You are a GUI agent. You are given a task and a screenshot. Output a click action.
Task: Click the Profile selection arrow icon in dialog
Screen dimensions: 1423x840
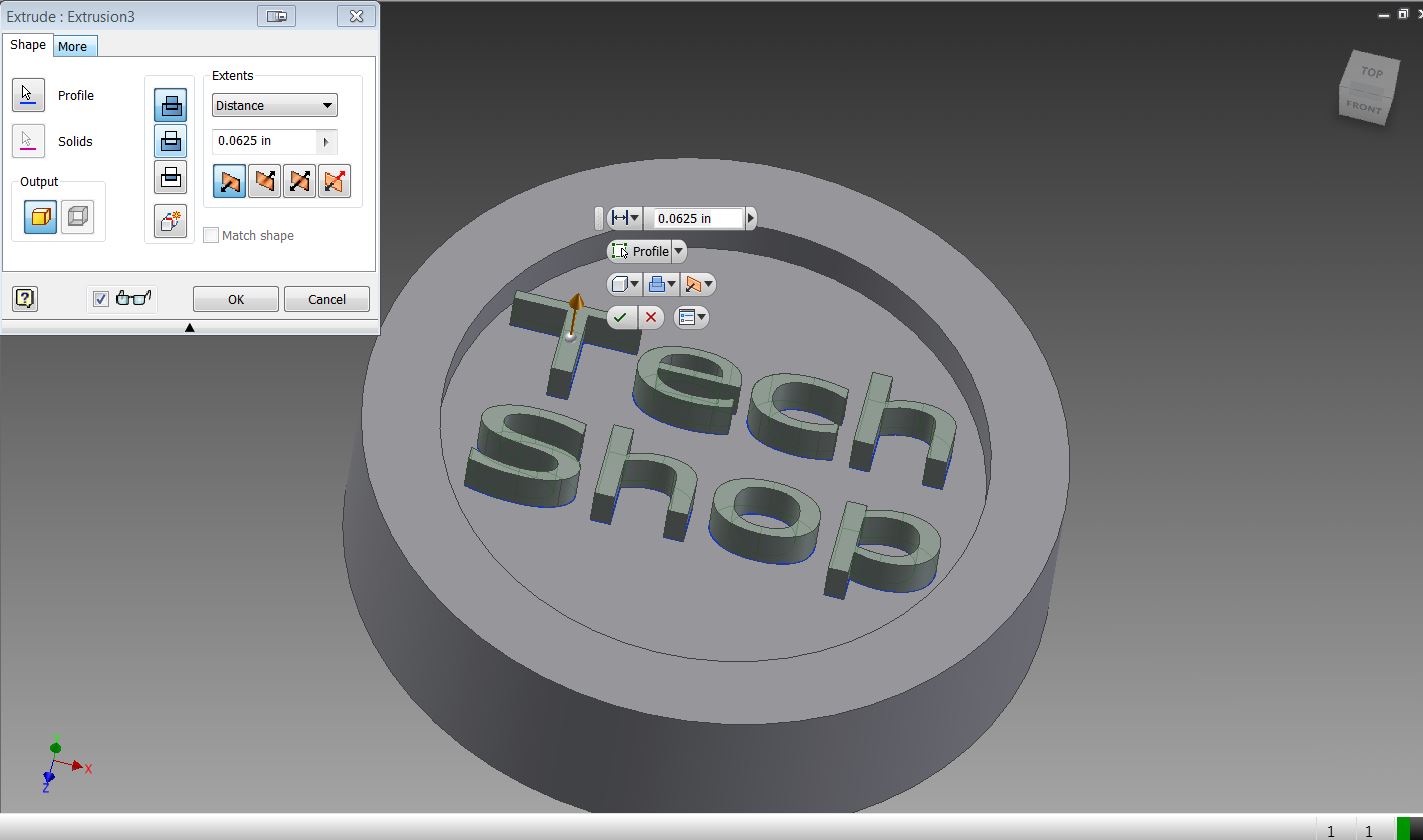(28, 95)
